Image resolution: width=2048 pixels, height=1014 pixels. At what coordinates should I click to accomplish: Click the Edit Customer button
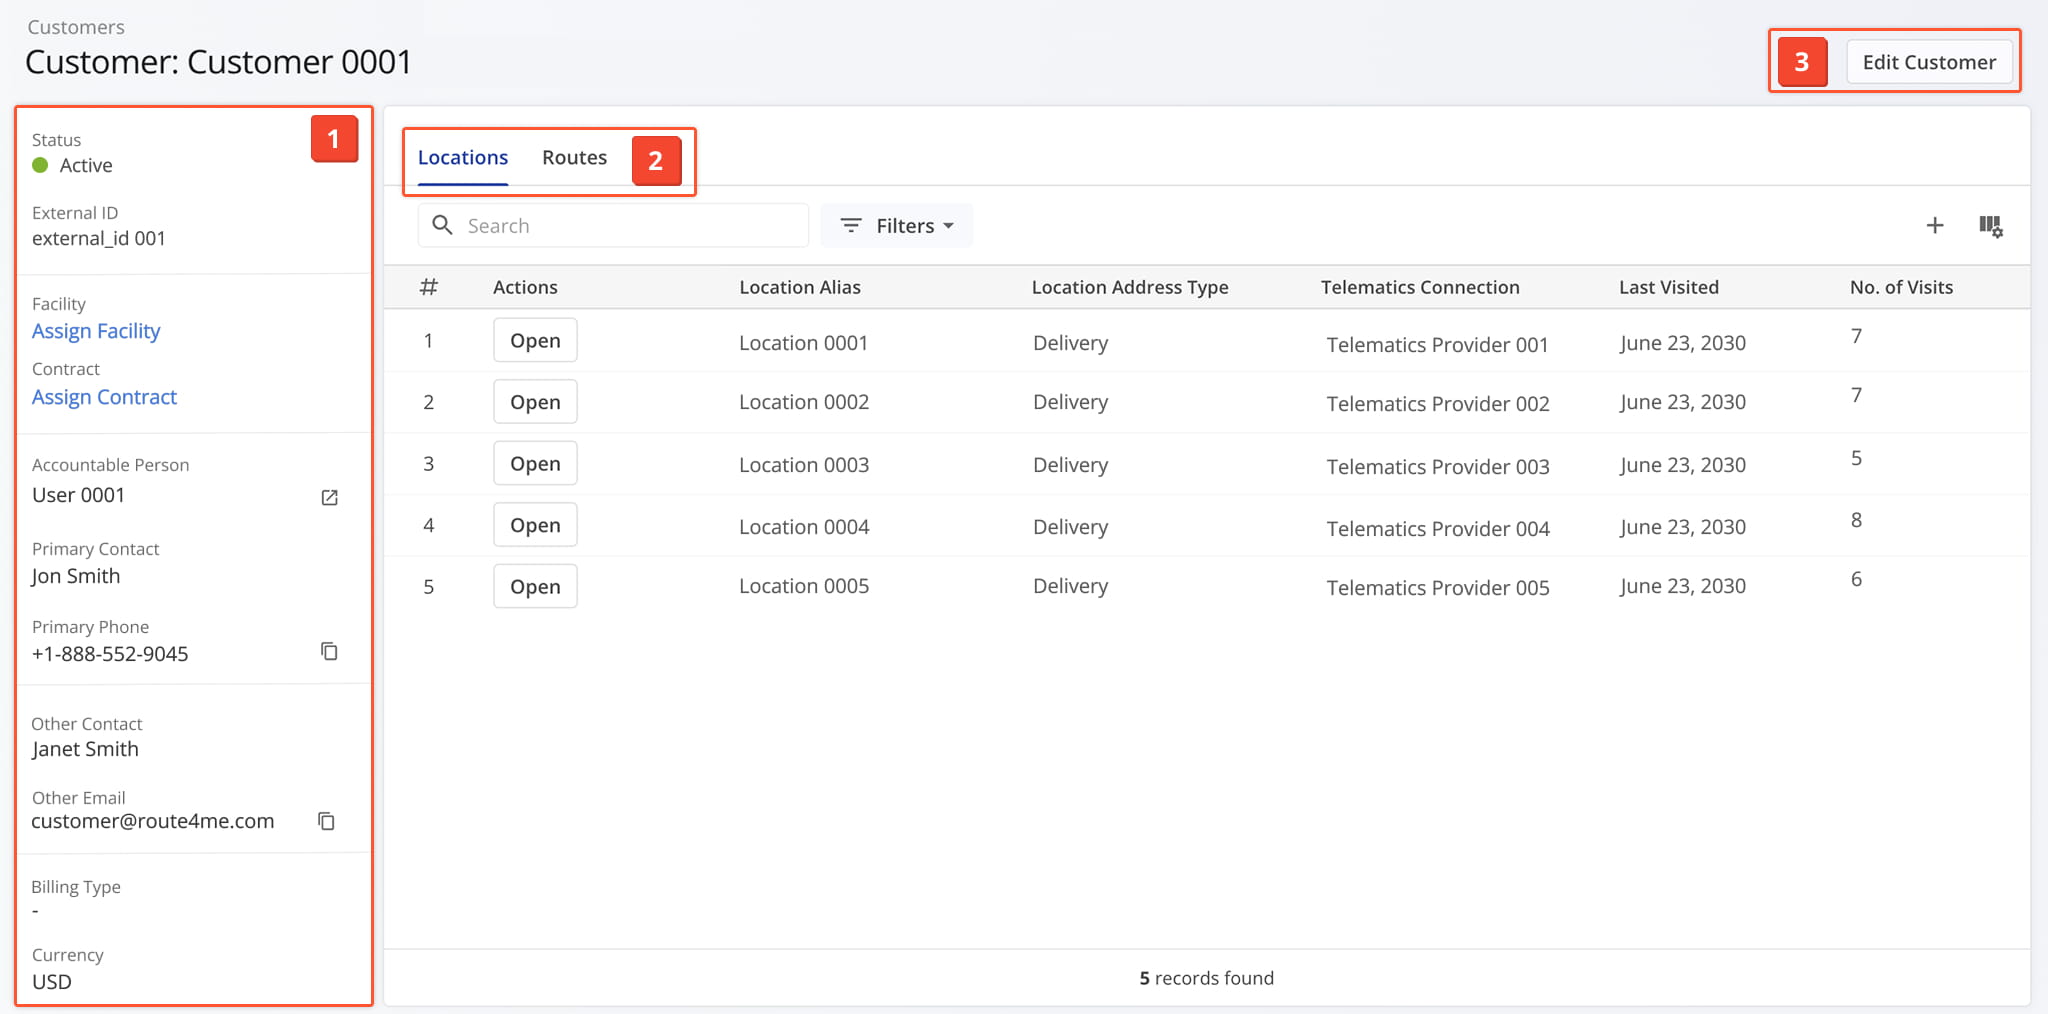point(1928,62)
